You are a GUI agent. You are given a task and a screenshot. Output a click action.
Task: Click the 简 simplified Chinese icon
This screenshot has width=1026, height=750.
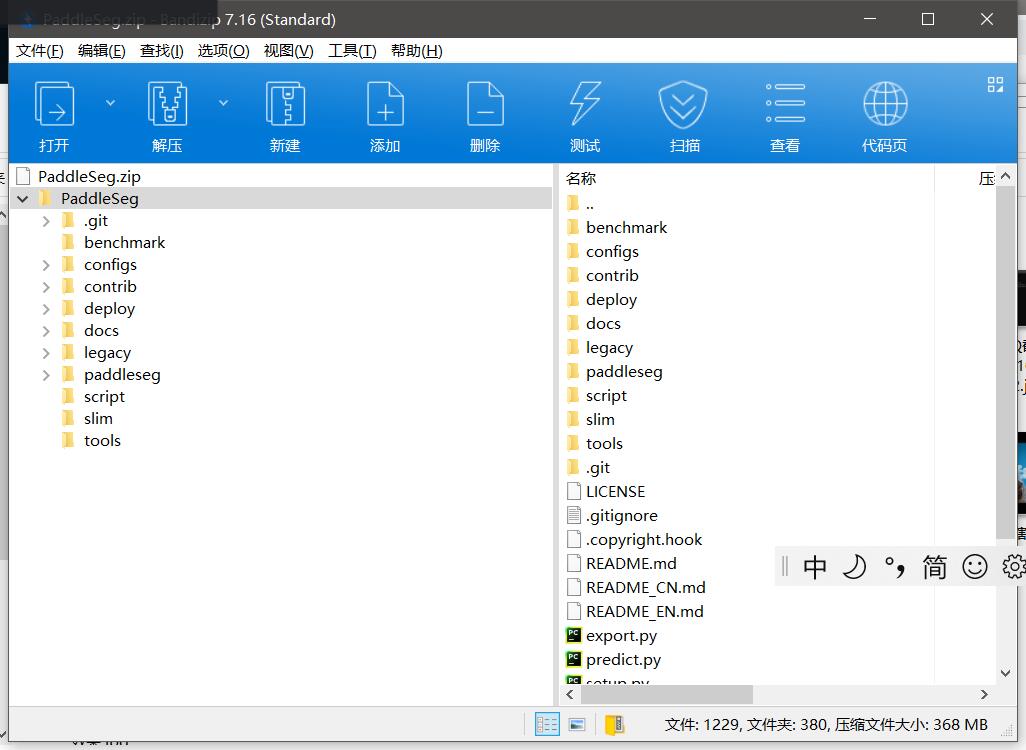pyautogui.click(x=934, y=567)
